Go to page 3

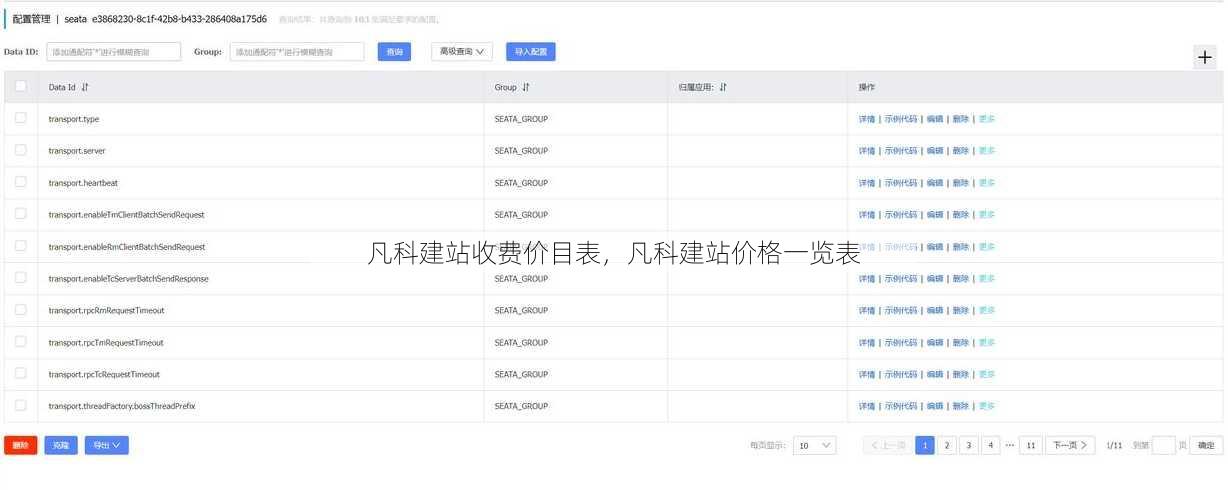[x=969, y=446]
